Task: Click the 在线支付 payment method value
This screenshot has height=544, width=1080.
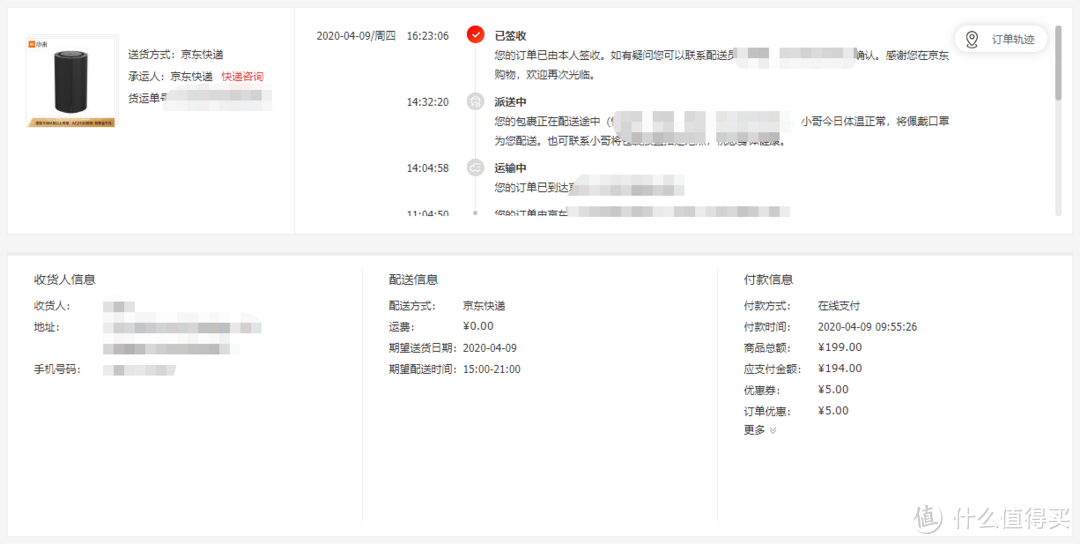Action: (838, 306)
